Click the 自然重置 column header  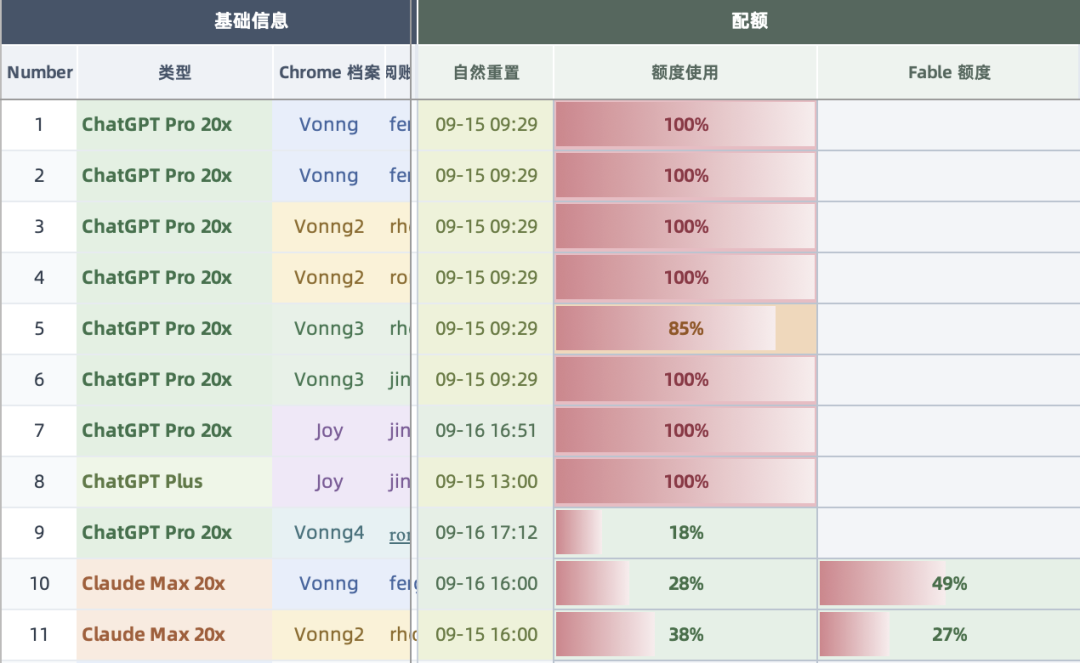(x=486, y=72)
